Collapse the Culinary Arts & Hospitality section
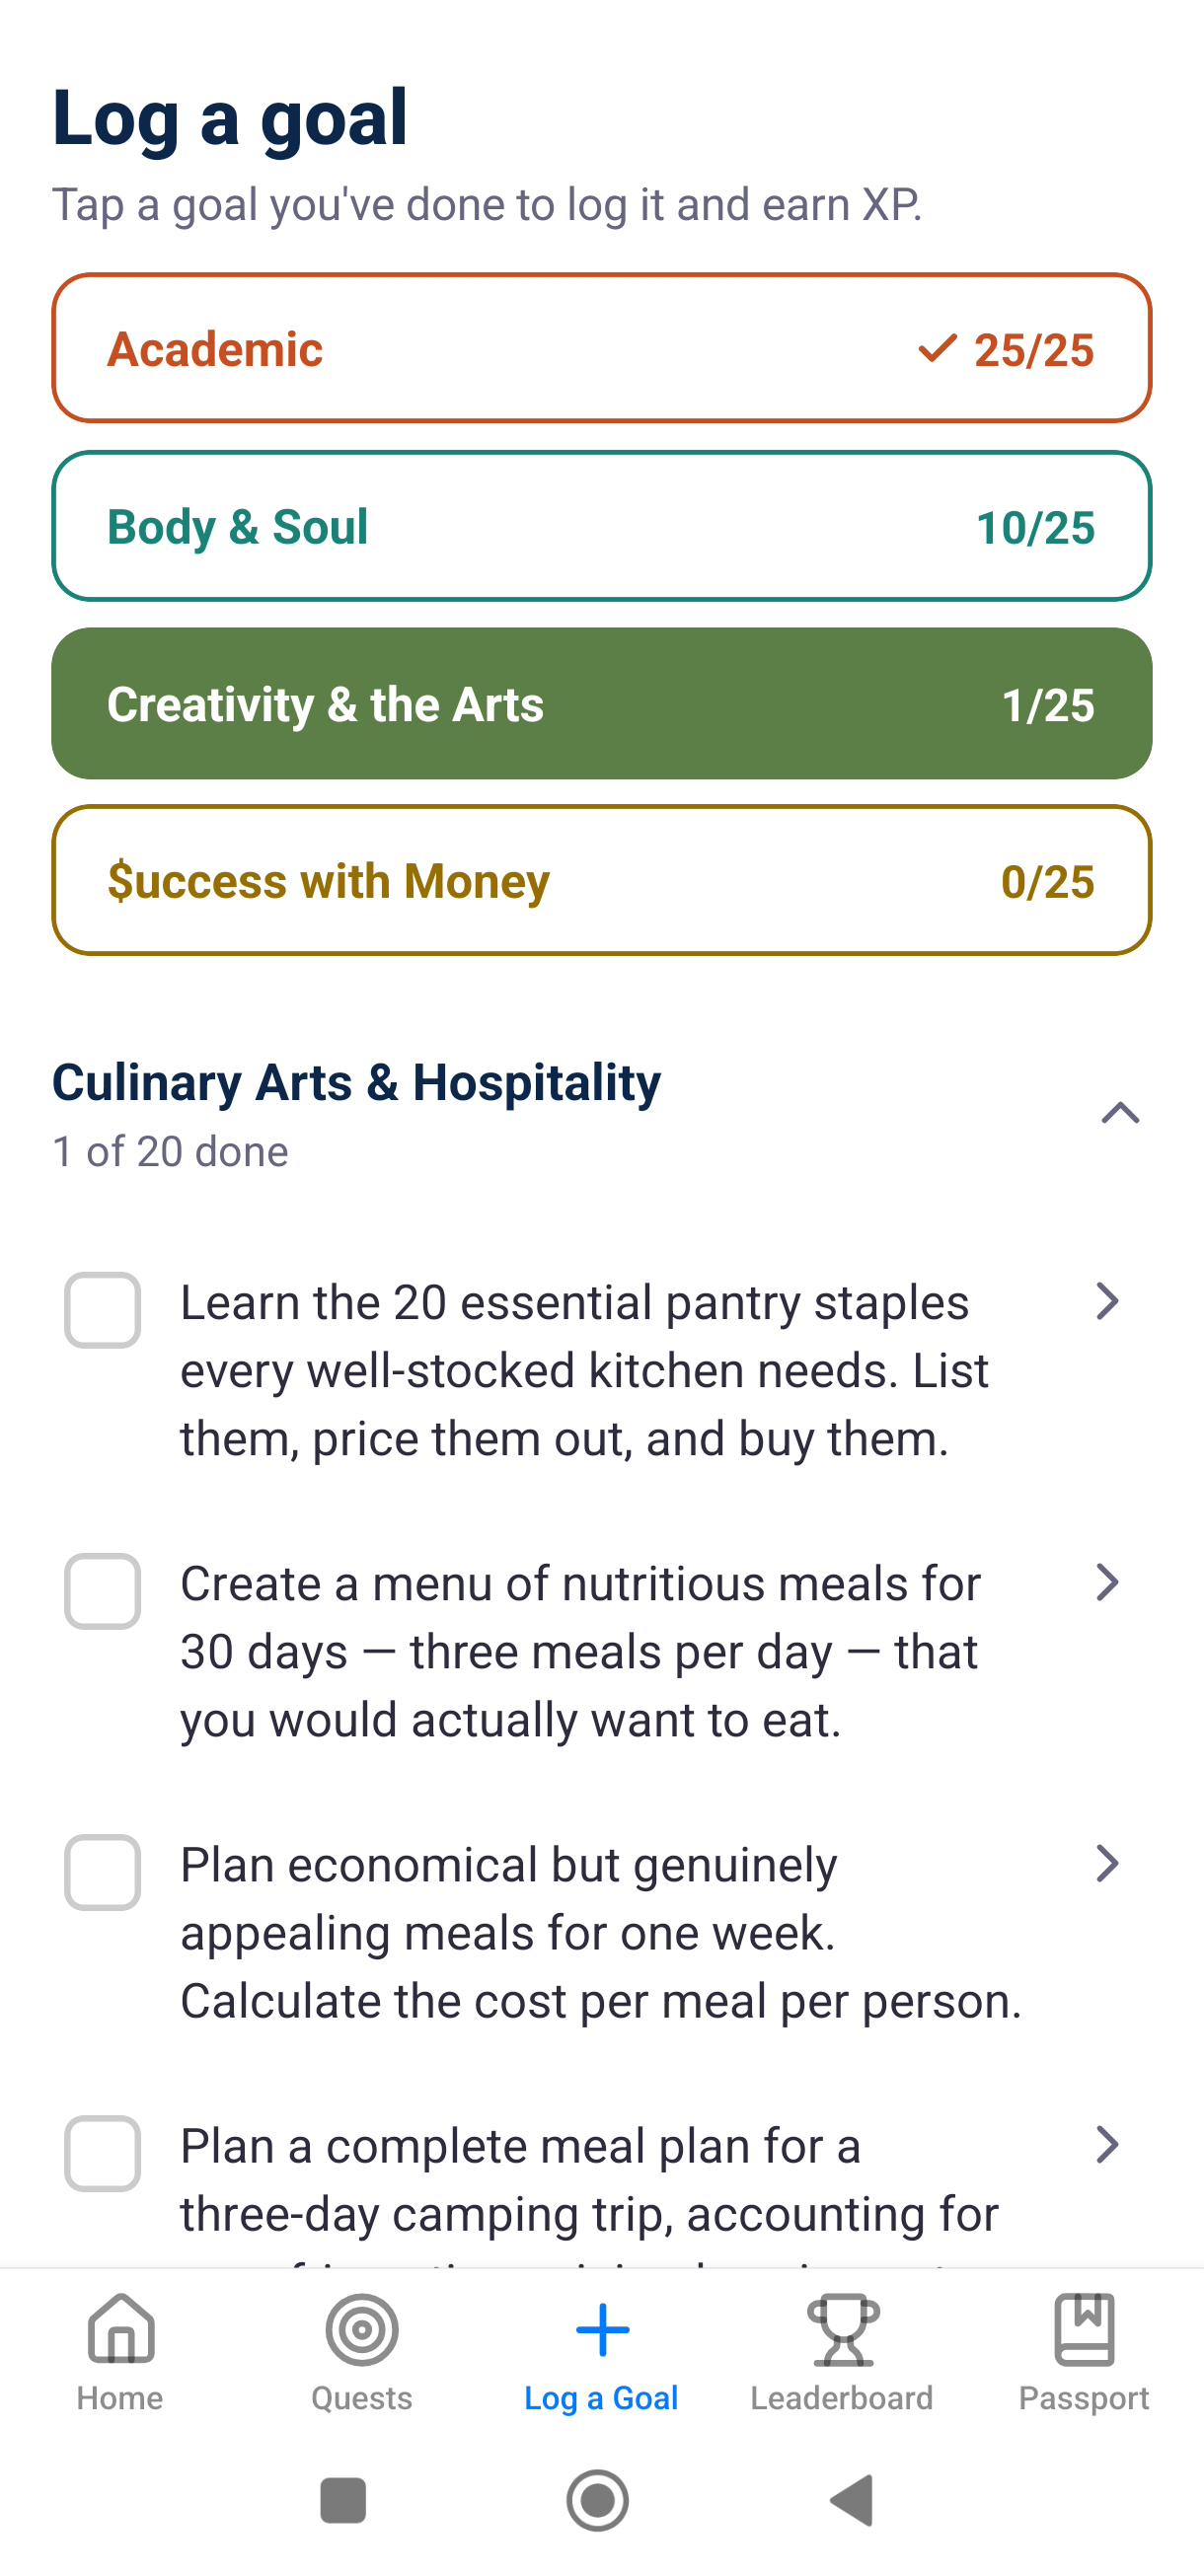1204x2576 pixels. 1120,1112
